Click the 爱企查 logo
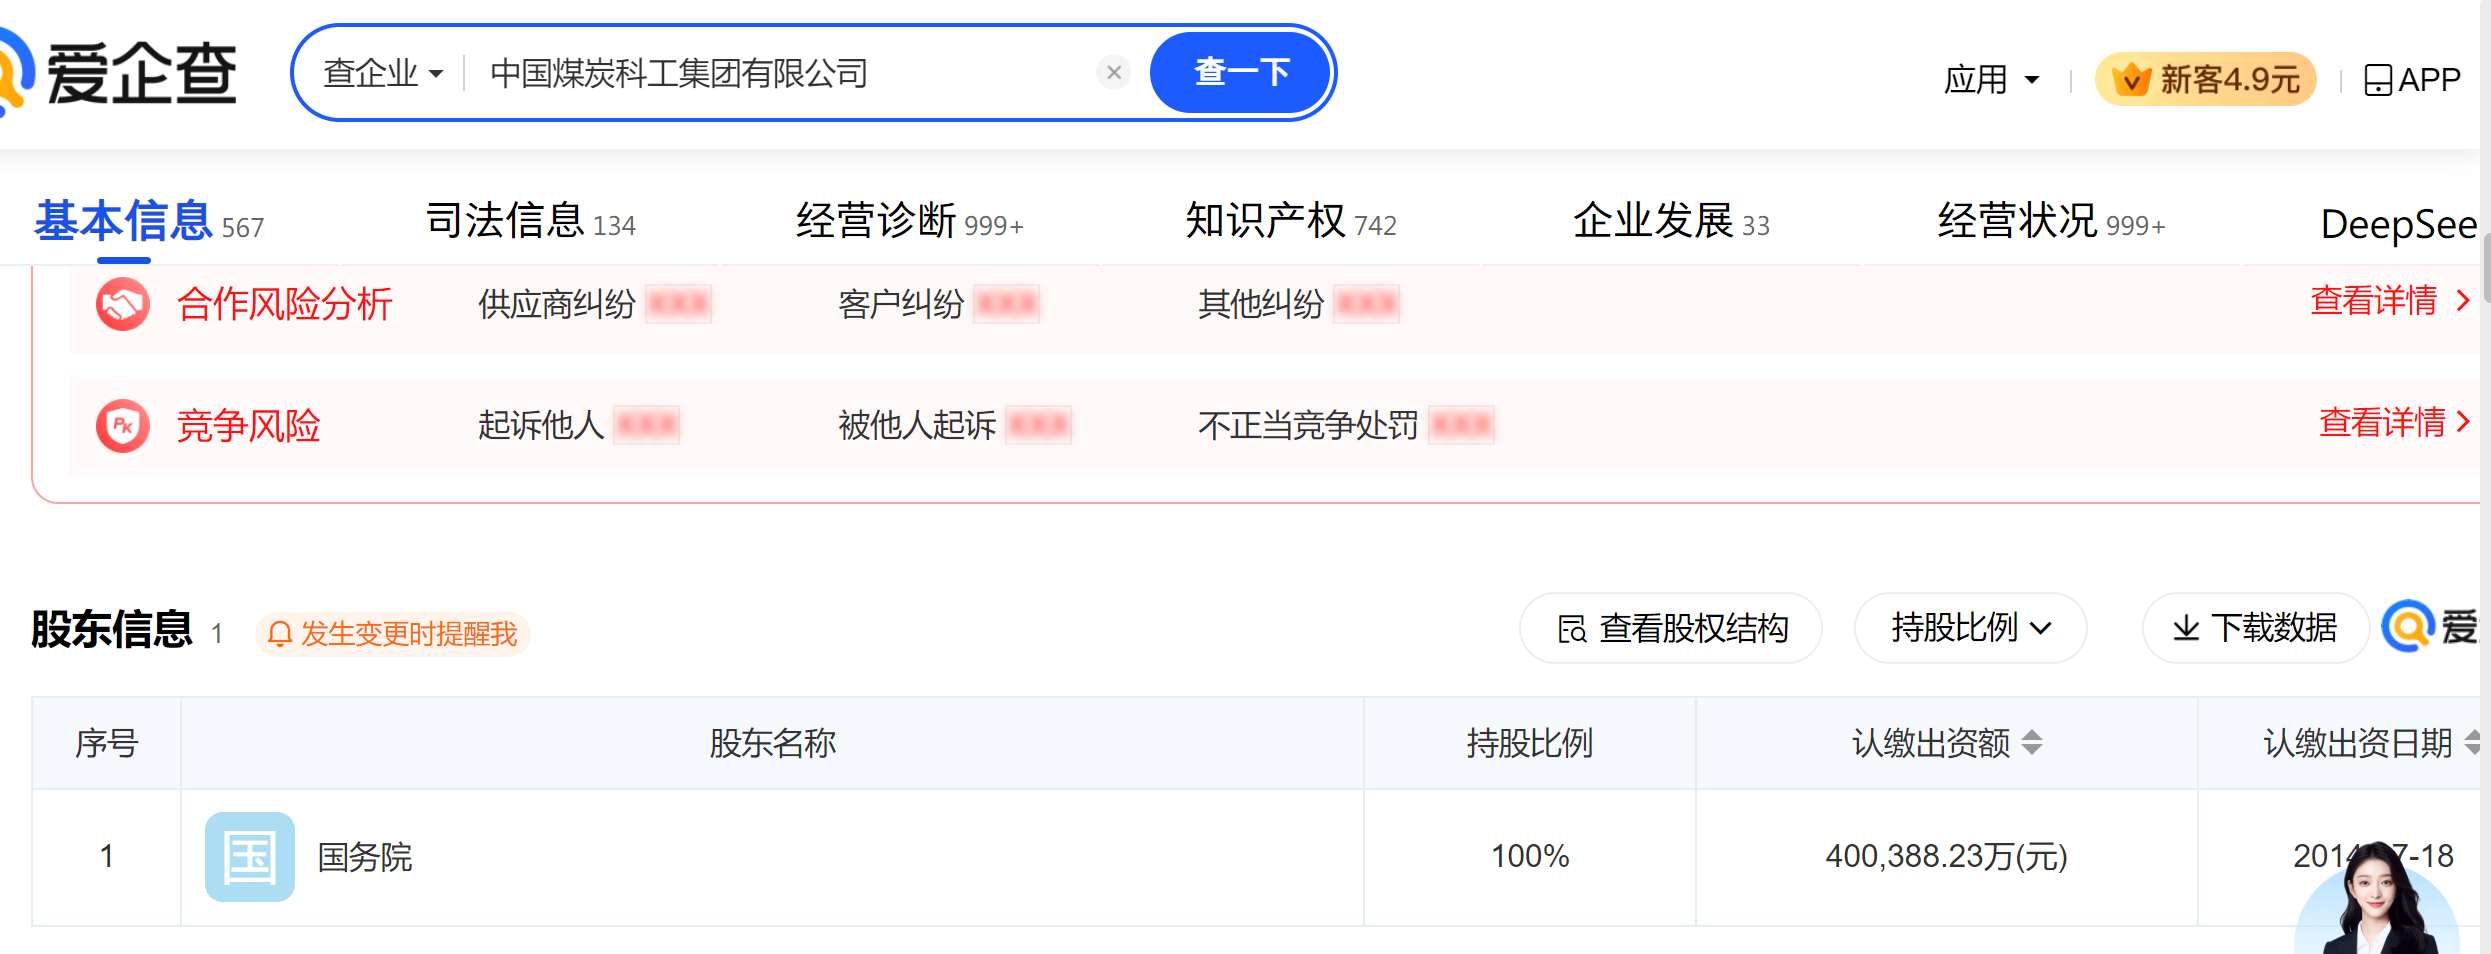 [x=118, y=74]
